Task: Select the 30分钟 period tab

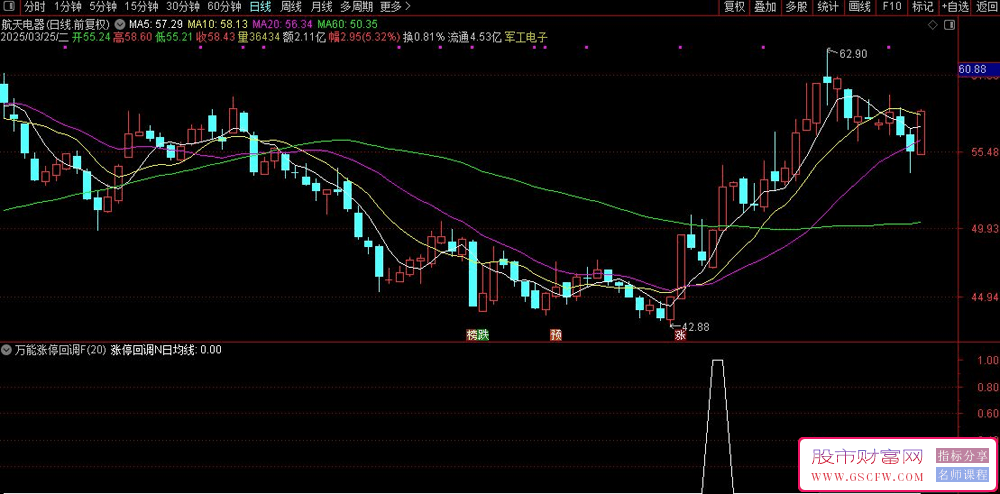Action: click(x=182, y=7)
